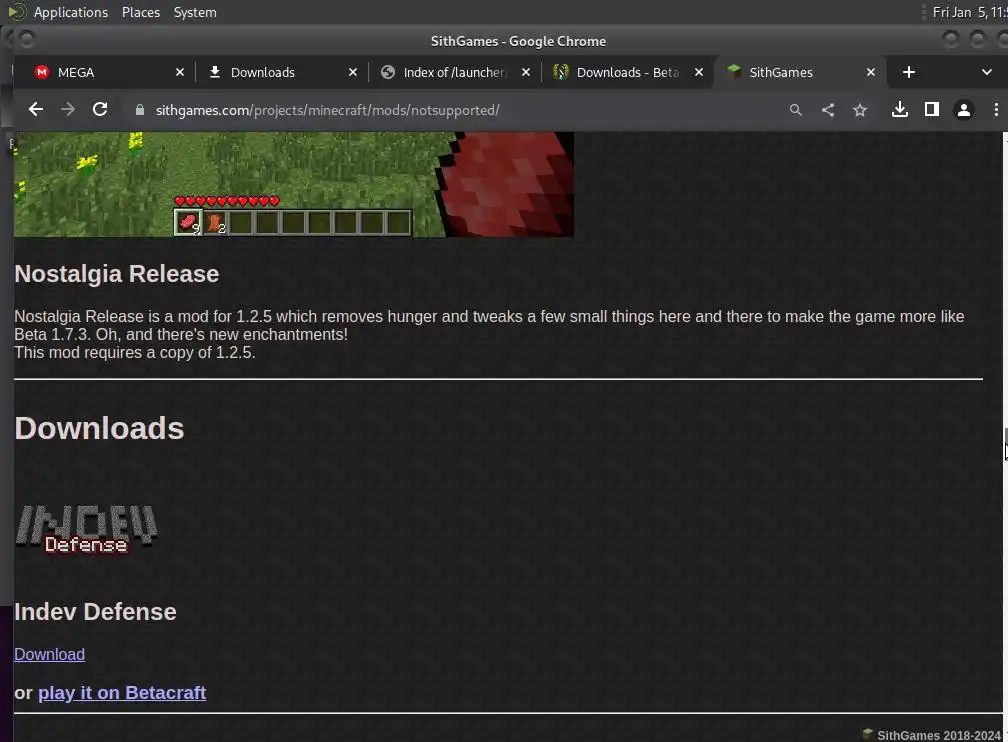1008x742 pixels.
Task: Switch to the MEGA tab
Action: tap(103, 73)
